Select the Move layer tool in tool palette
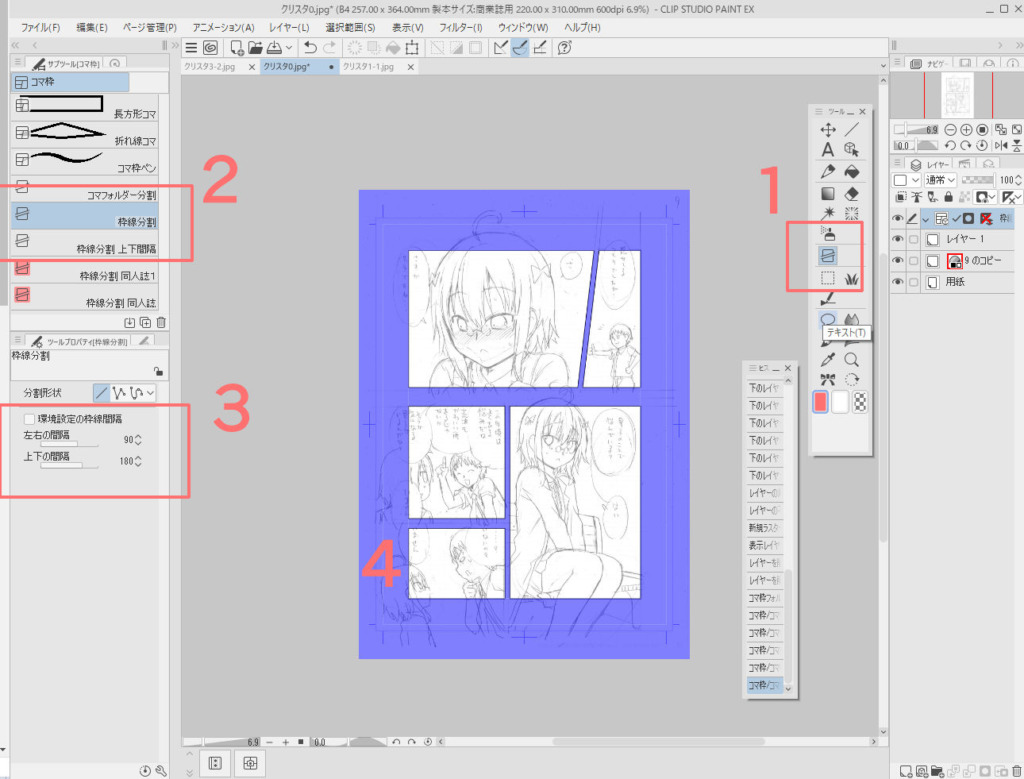 coord(828,130)
